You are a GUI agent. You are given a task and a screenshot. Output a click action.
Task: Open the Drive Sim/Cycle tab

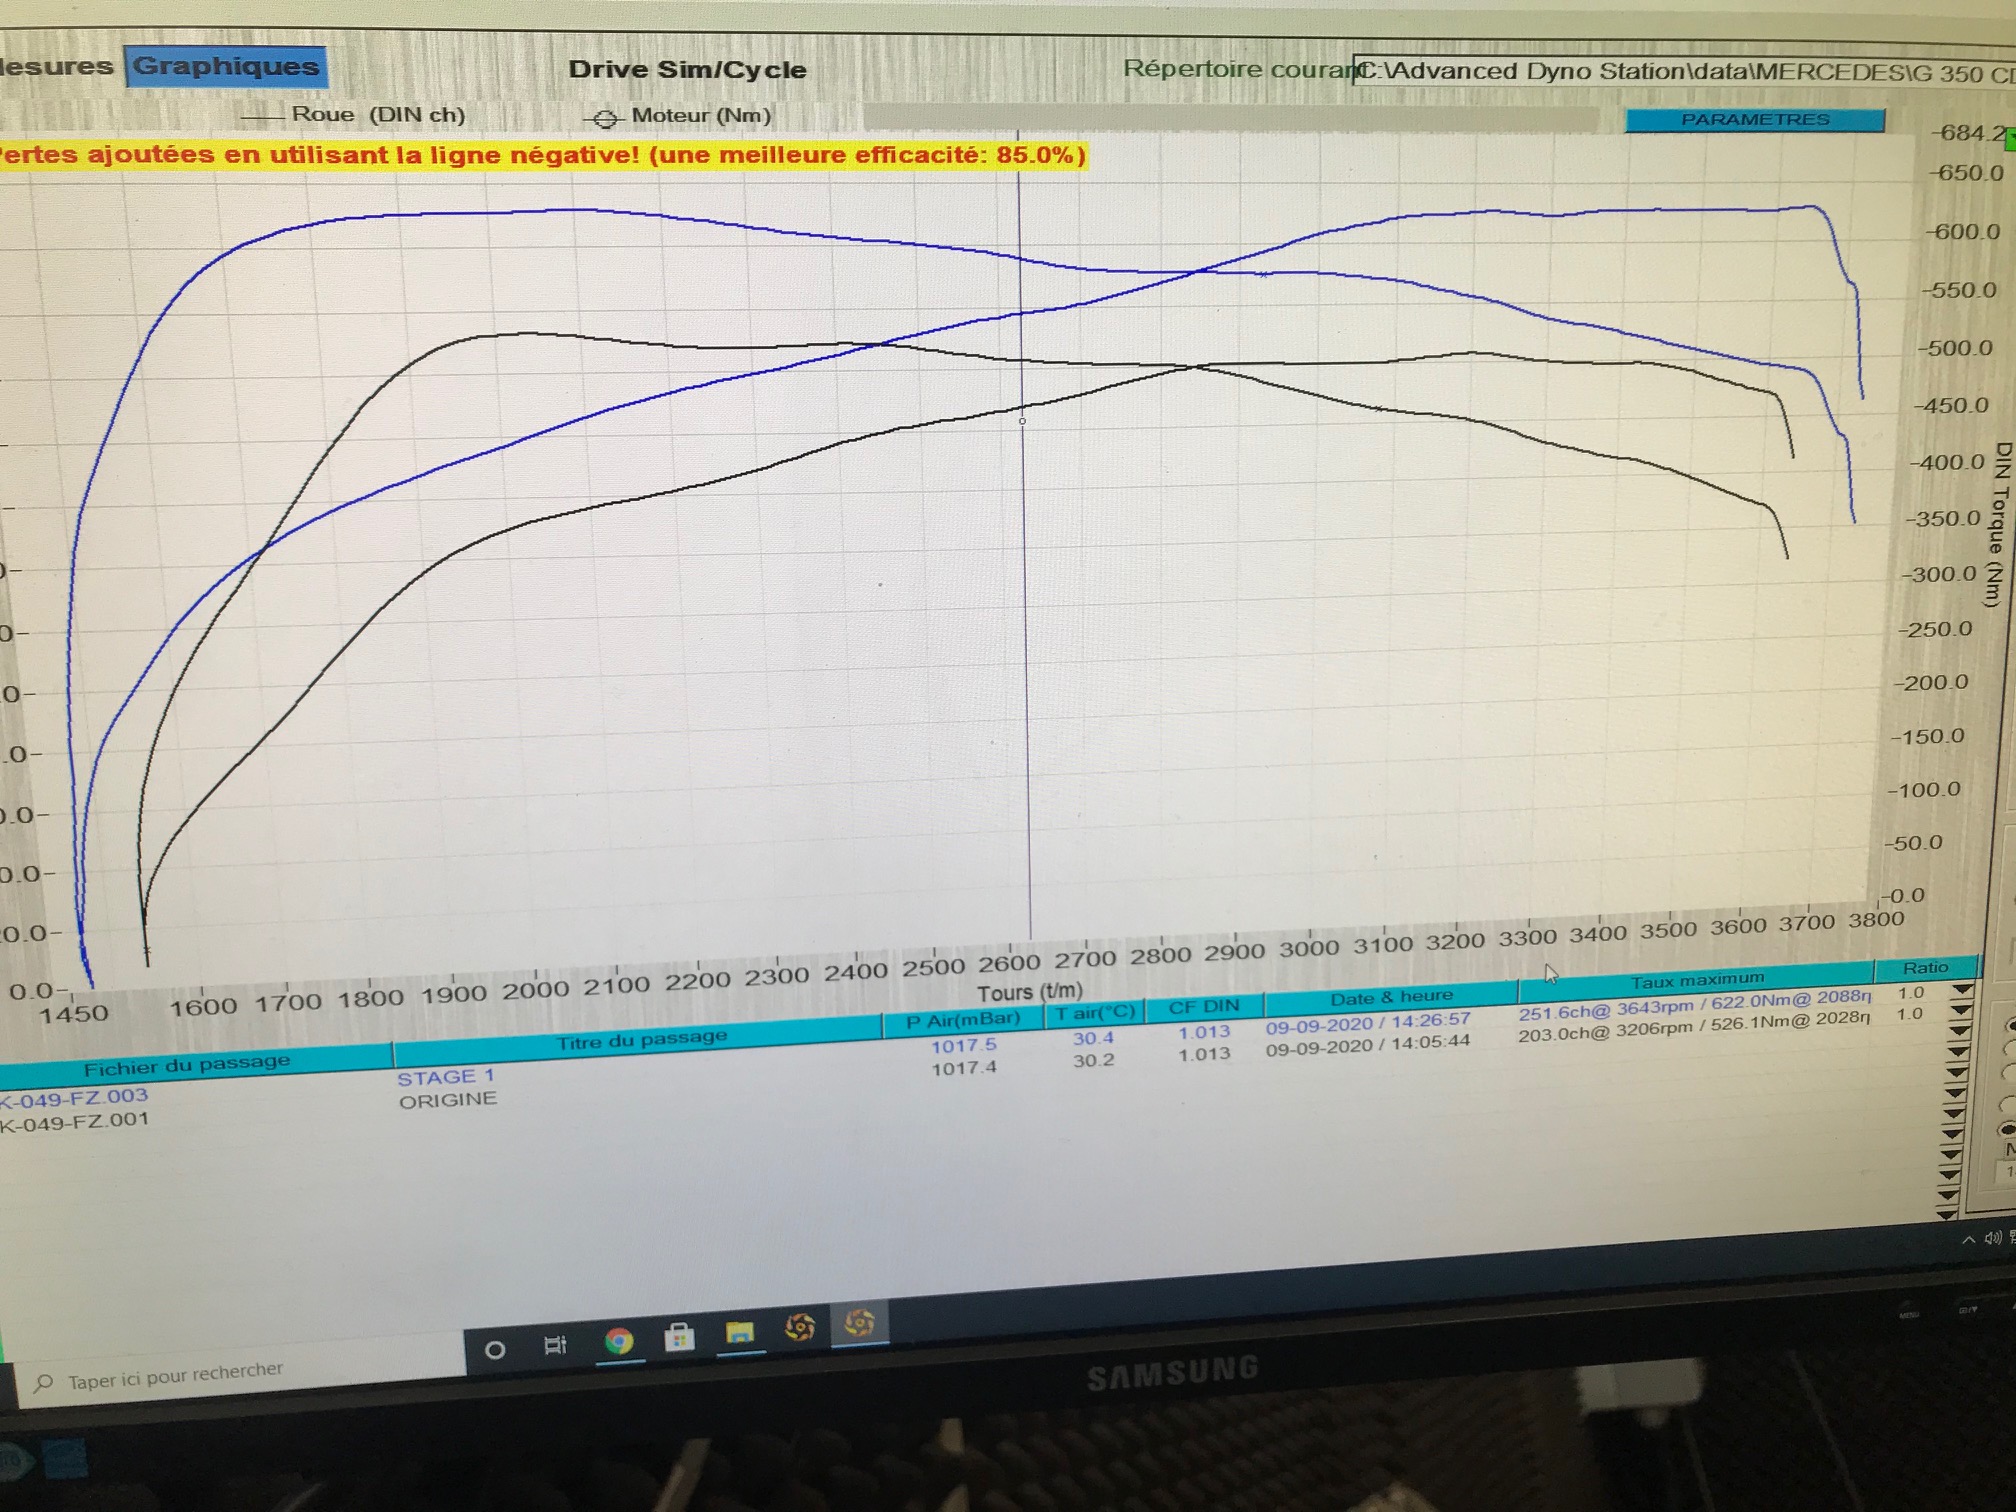pos(687,70)
